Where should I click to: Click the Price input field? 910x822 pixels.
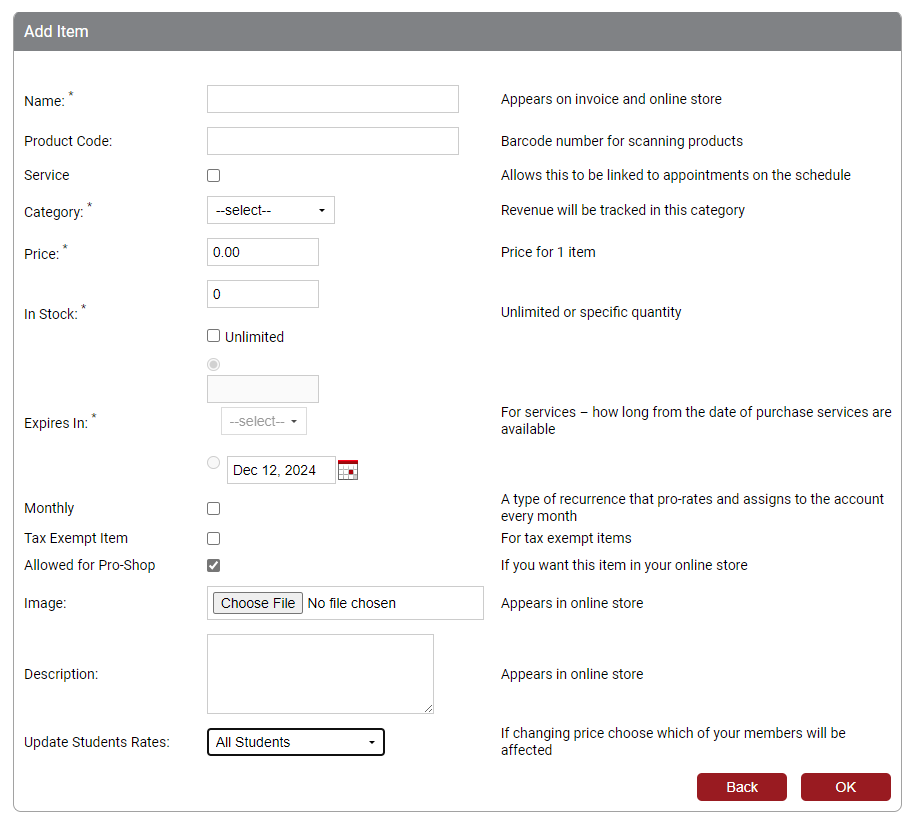(x=262, y=252)
